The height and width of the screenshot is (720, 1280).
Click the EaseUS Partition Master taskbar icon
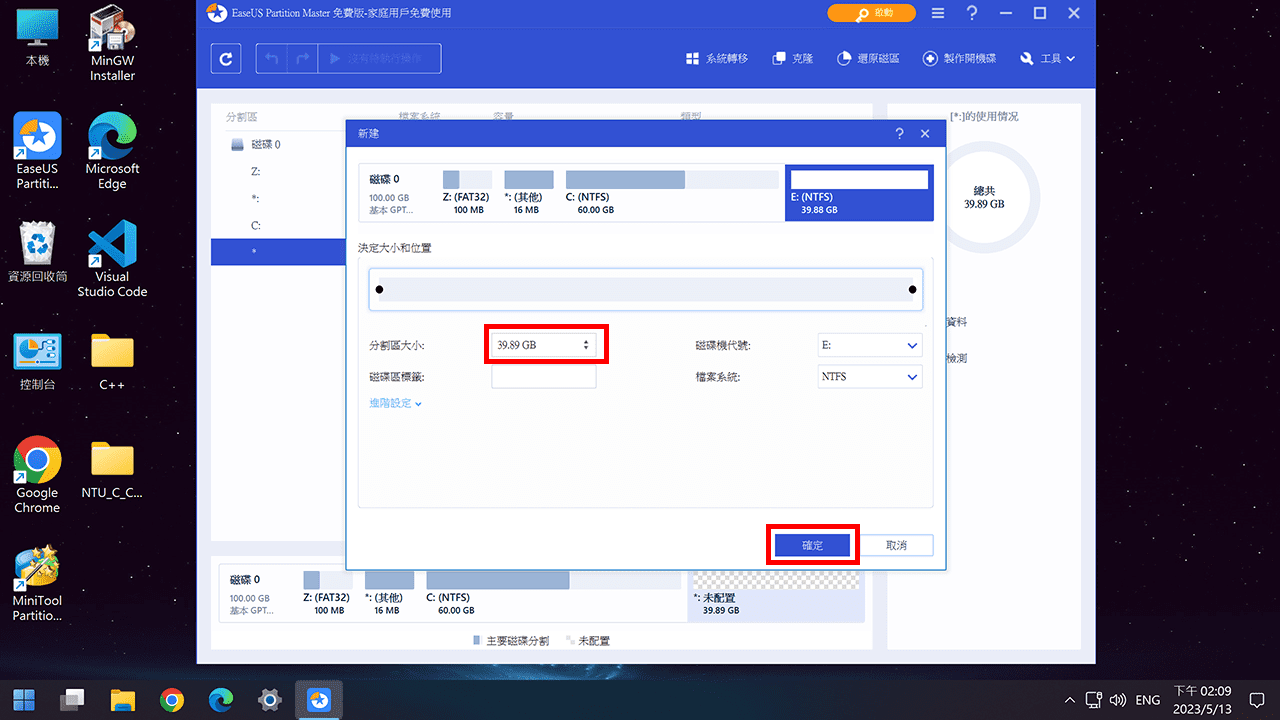(x=318, y=699)
